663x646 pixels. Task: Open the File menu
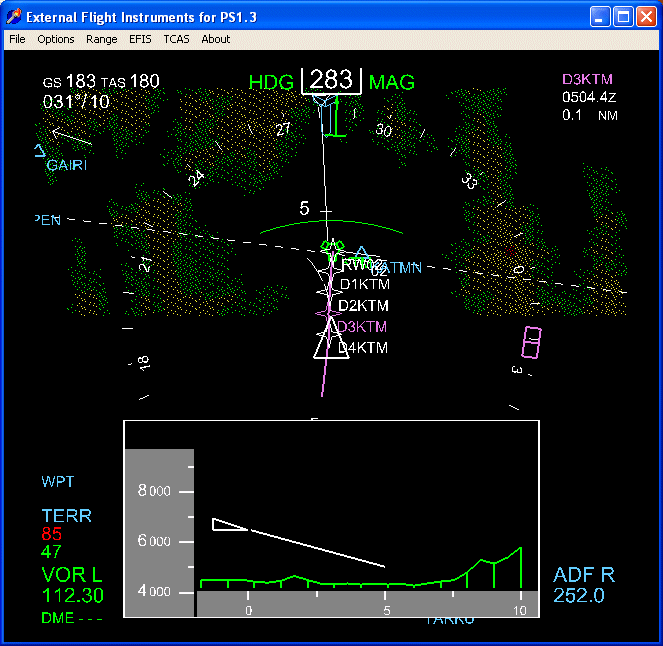[x=17, y=39]
